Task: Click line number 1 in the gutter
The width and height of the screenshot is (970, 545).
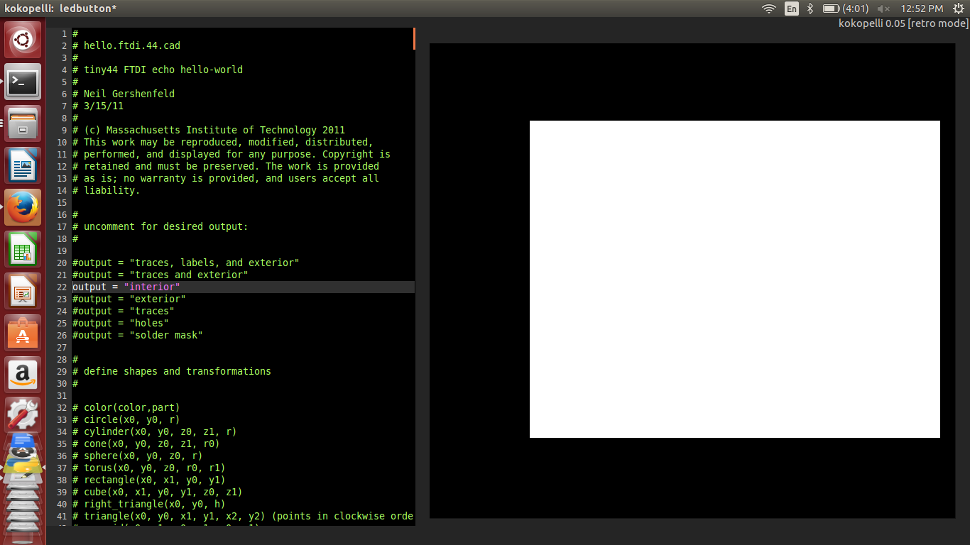Action: click(x=64, y=34)
